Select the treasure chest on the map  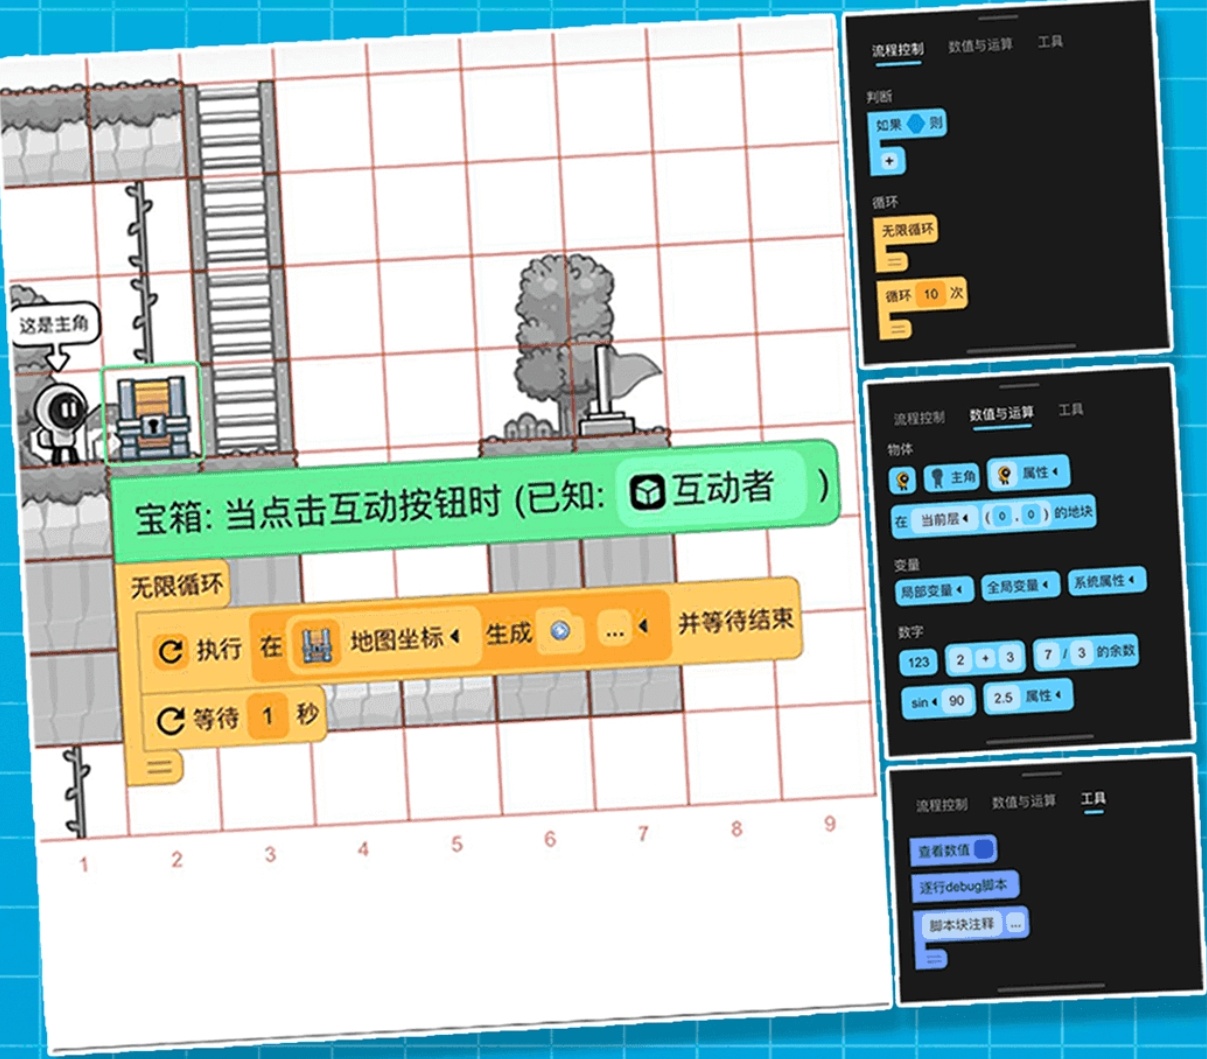coord(151,416)
